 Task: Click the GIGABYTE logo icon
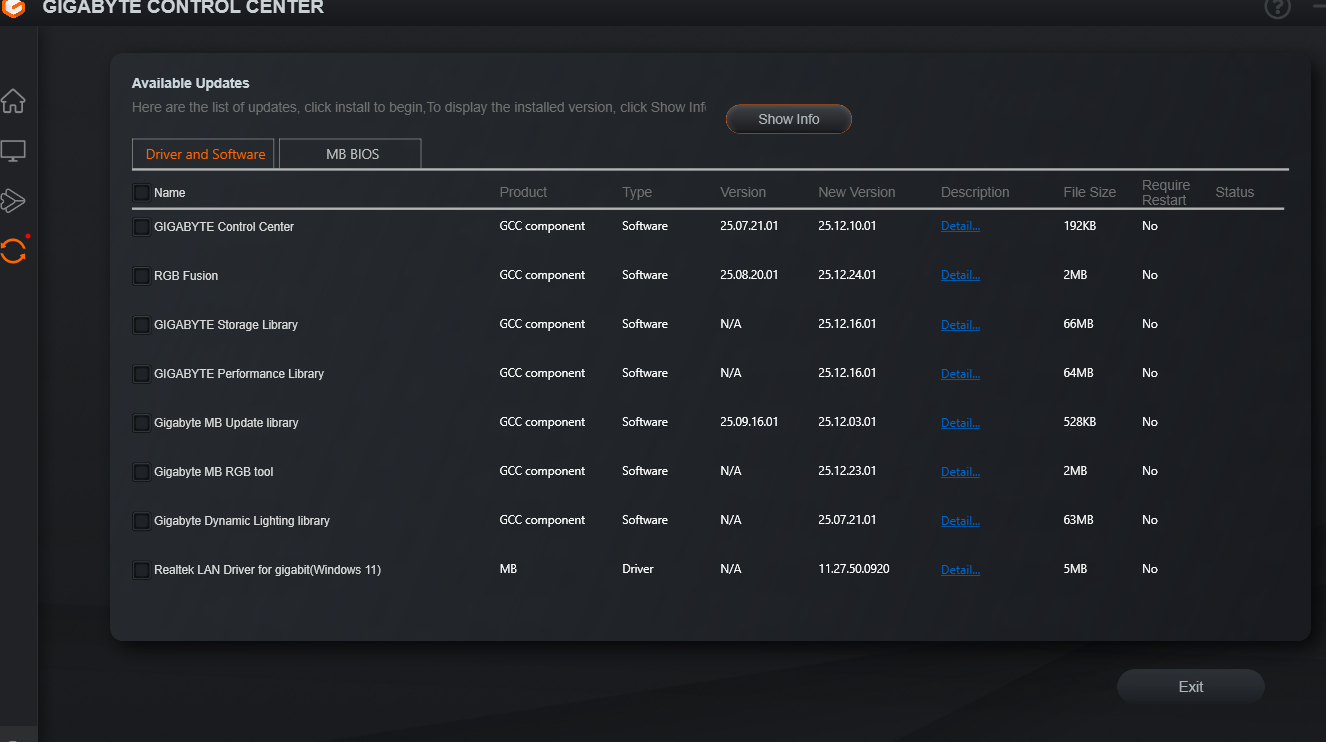(x=13, y=8)
